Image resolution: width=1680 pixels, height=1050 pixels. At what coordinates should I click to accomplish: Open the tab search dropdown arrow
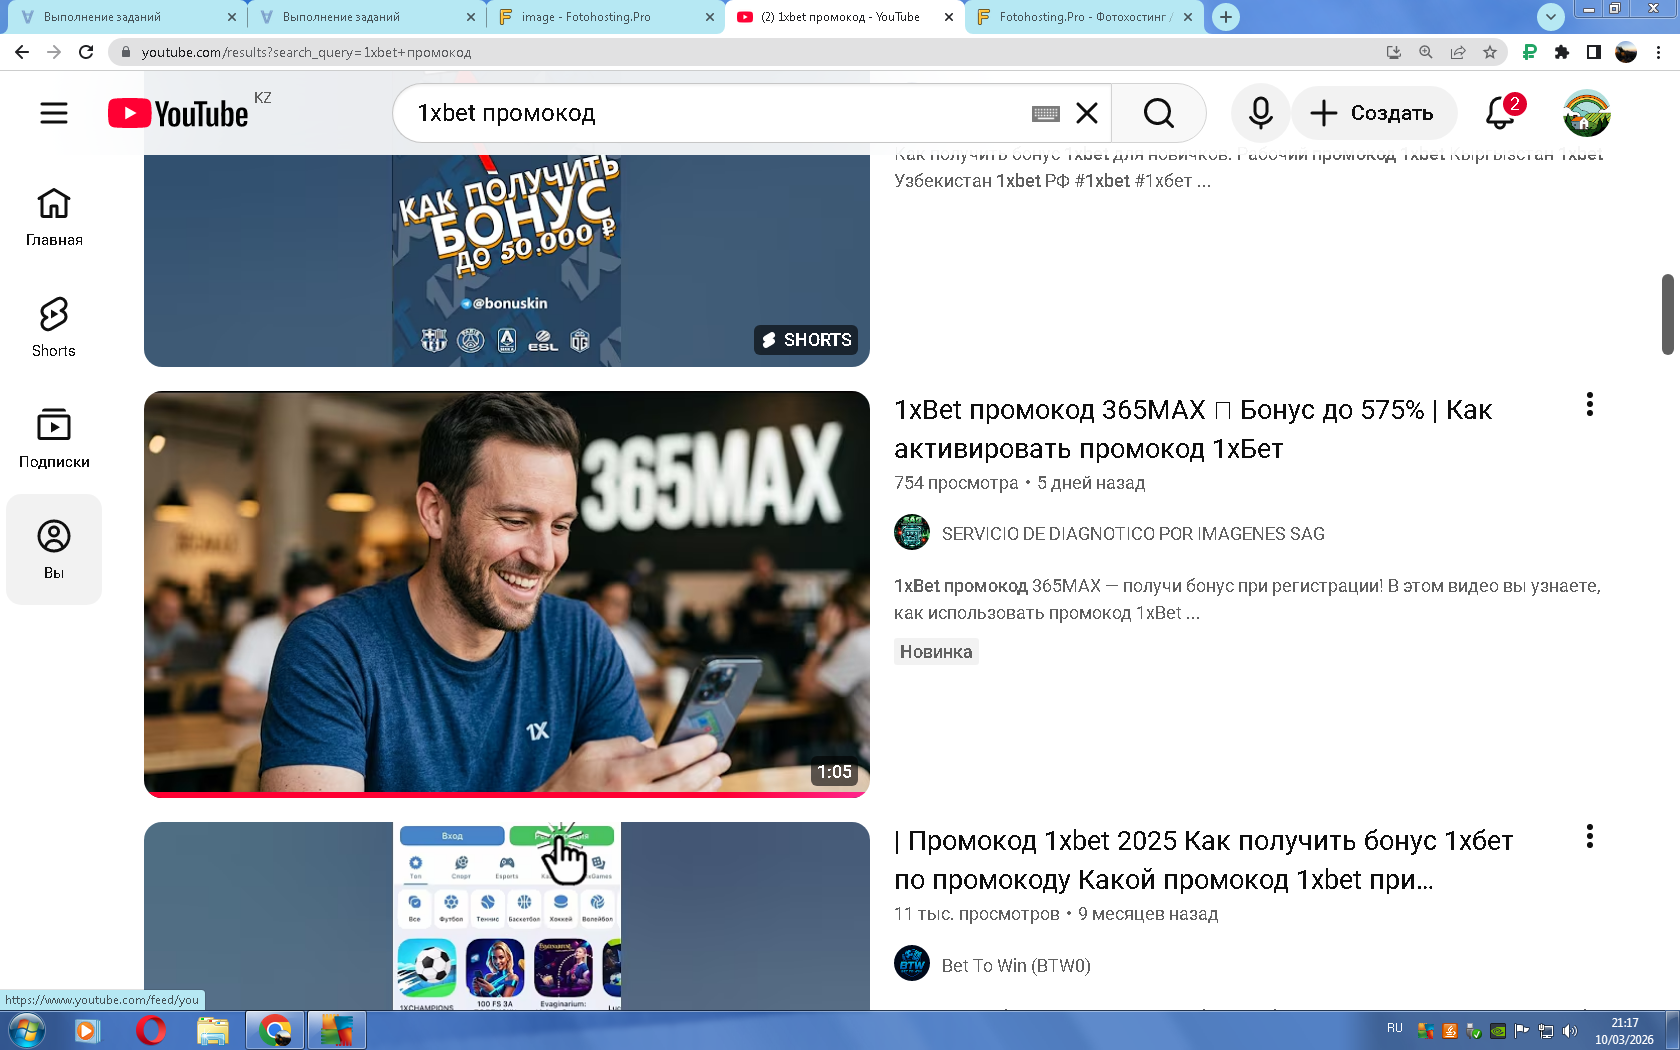click(x=1550, y=17)
